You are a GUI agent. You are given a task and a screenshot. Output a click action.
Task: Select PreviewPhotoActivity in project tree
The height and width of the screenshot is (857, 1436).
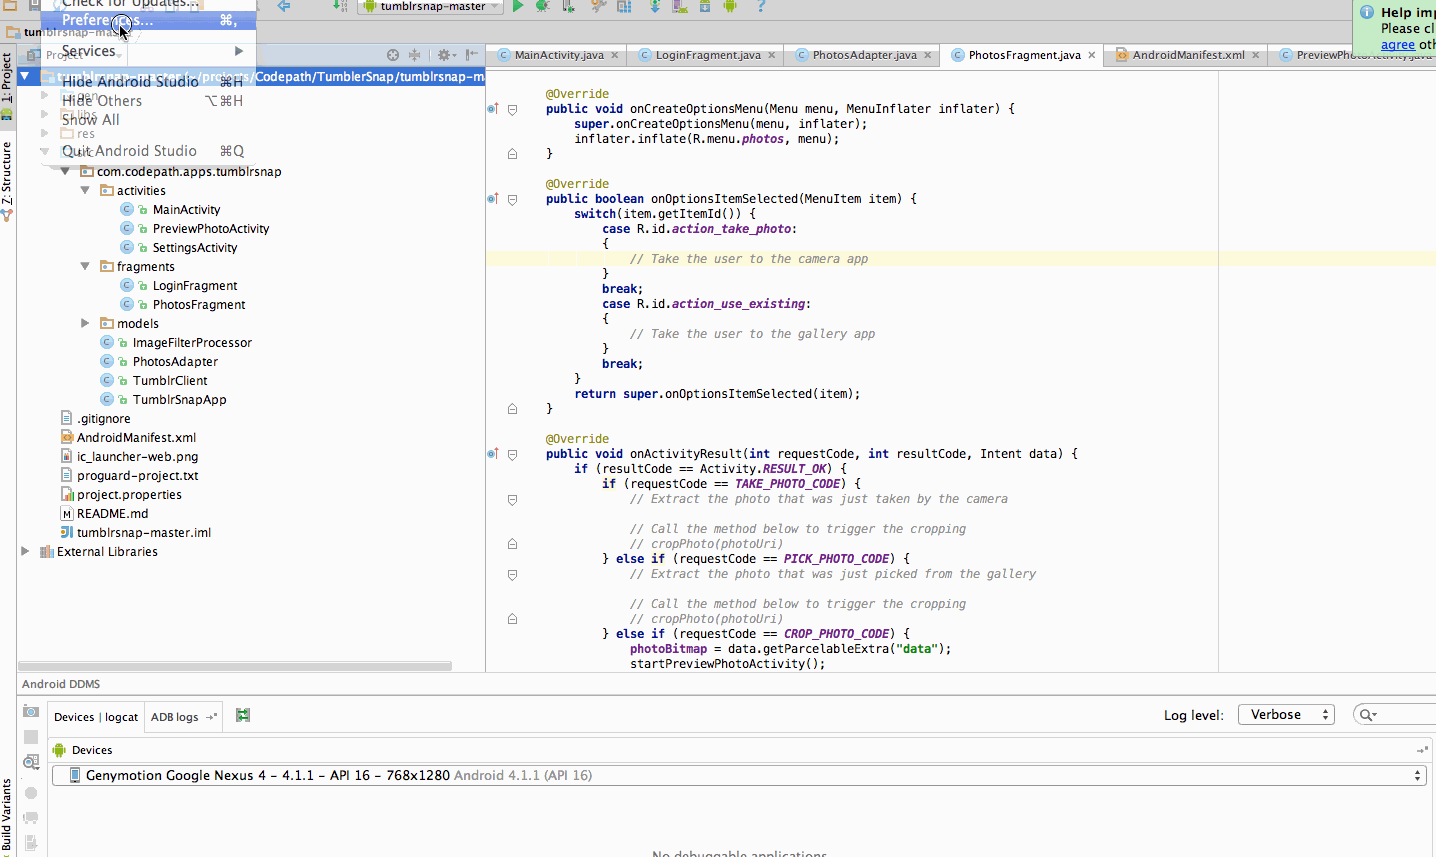tap(211, 228)
